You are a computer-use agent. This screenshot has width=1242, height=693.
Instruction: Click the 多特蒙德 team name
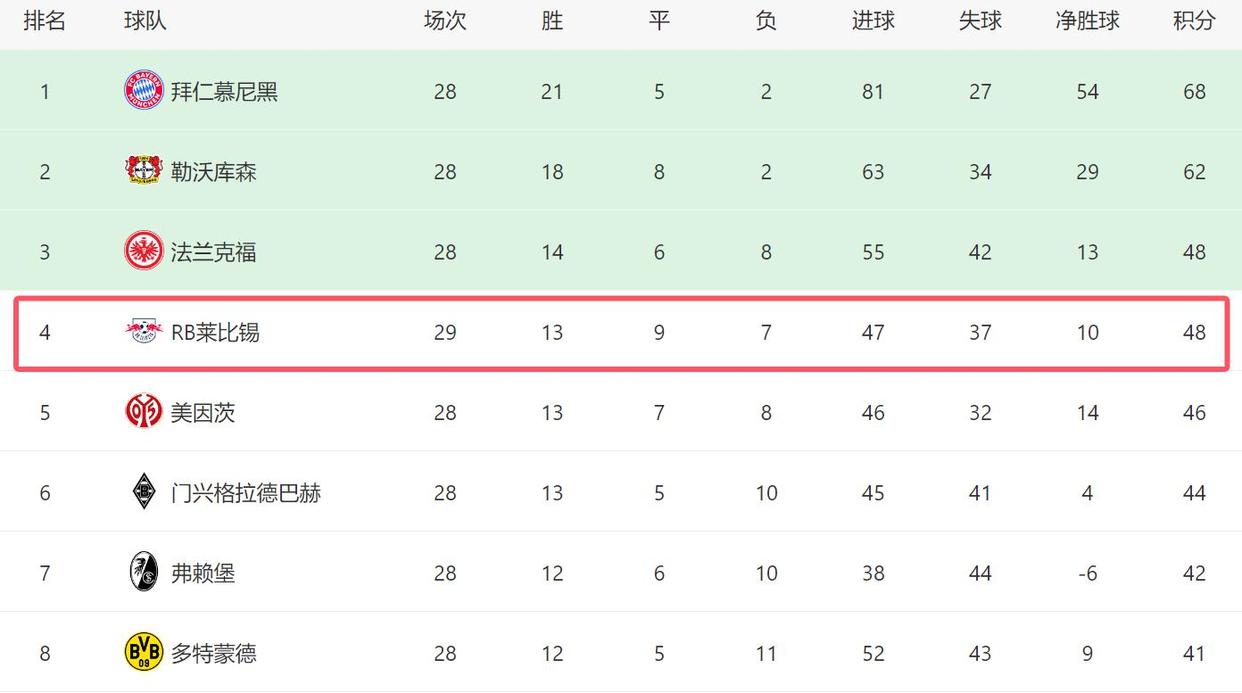(214, 653)
